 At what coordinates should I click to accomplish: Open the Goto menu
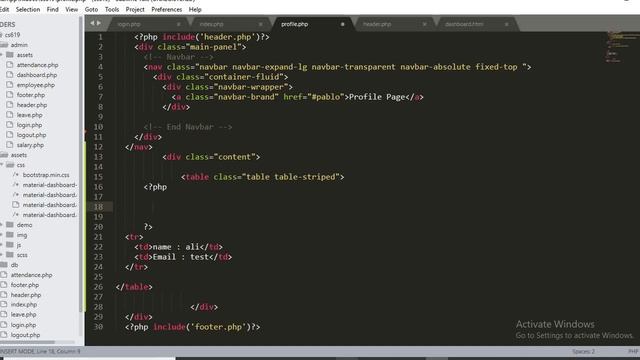coord(91,9)
